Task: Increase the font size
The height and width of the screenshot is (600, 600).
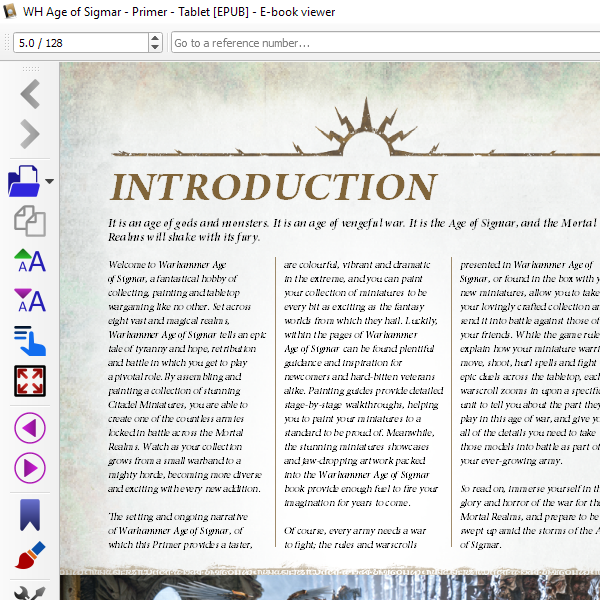Action: pyautogui.click(x=30, y=261)
